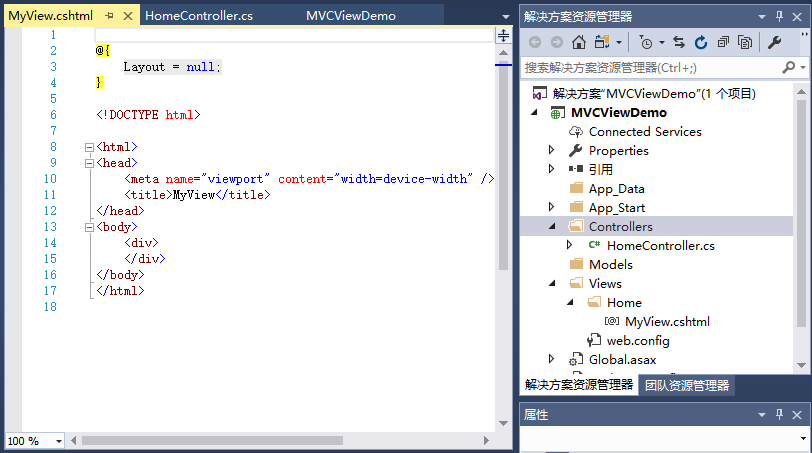Click the Sync with Active Document icon

pyautogui.click(x=679, y=42)
